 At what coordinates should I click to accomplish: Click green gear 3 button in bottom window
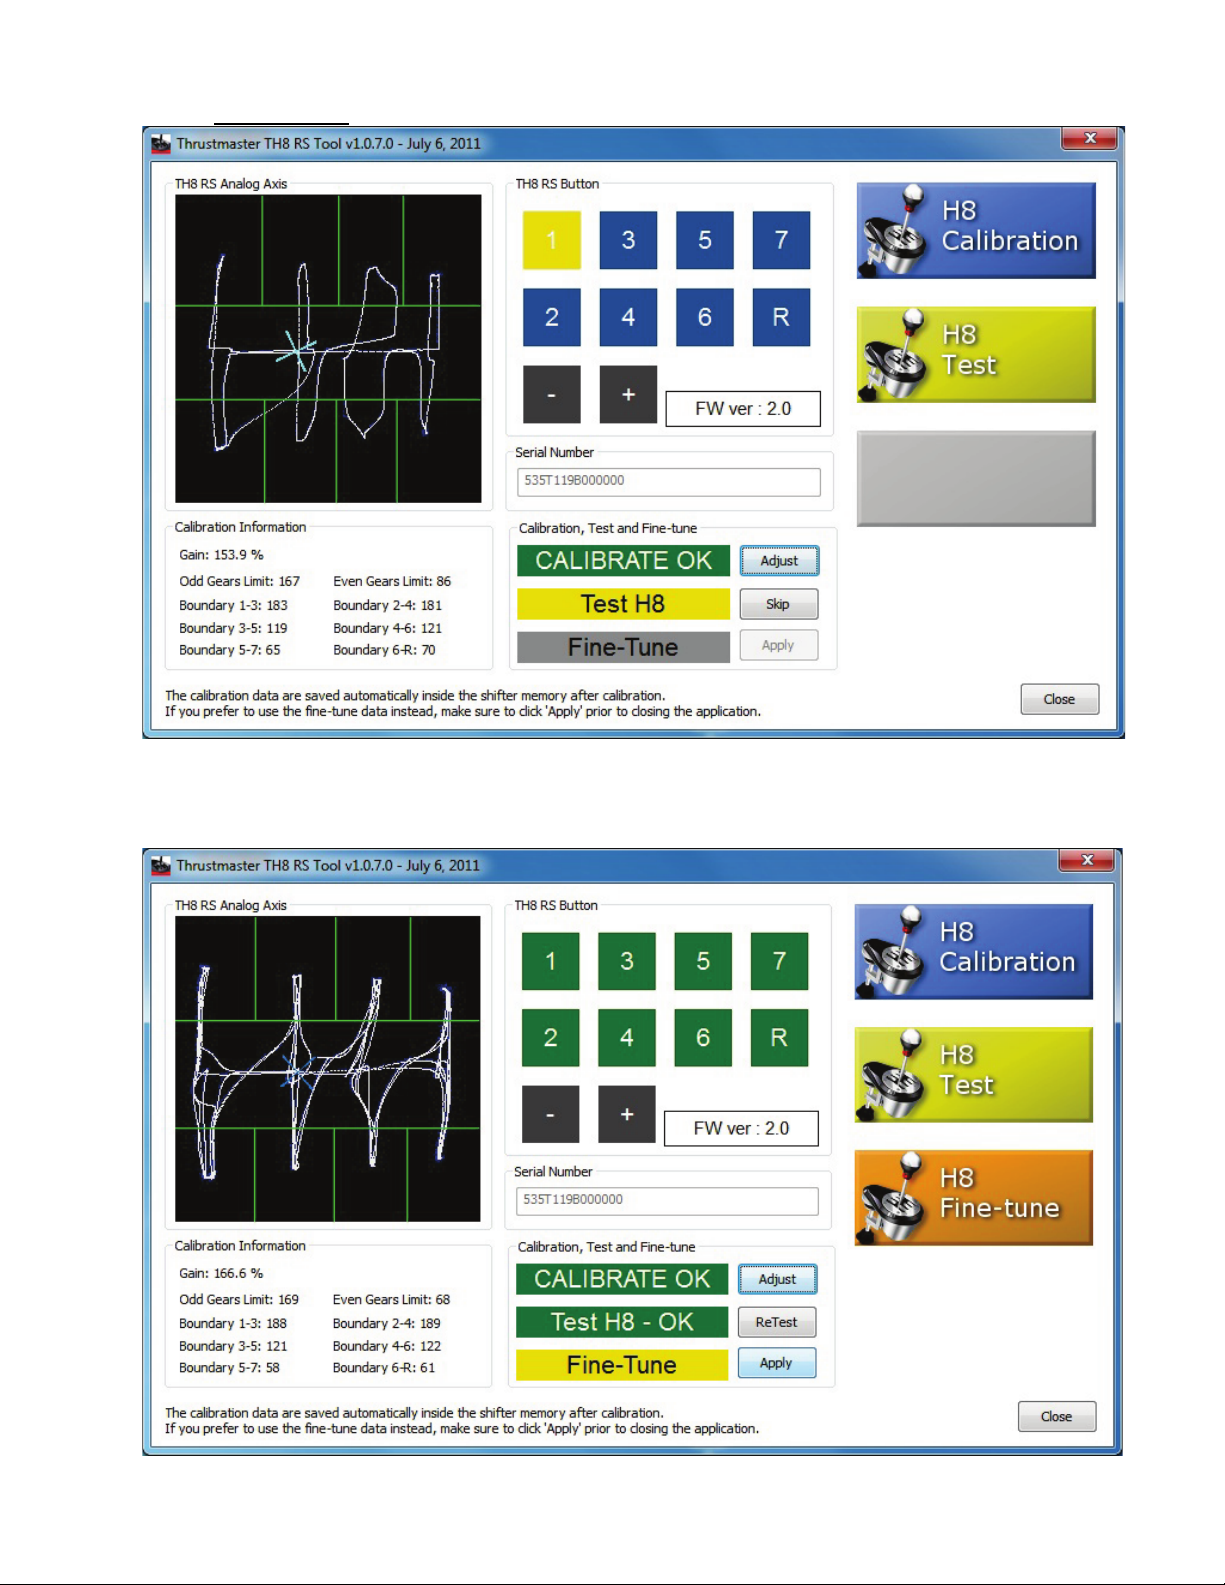pos(627,961)
